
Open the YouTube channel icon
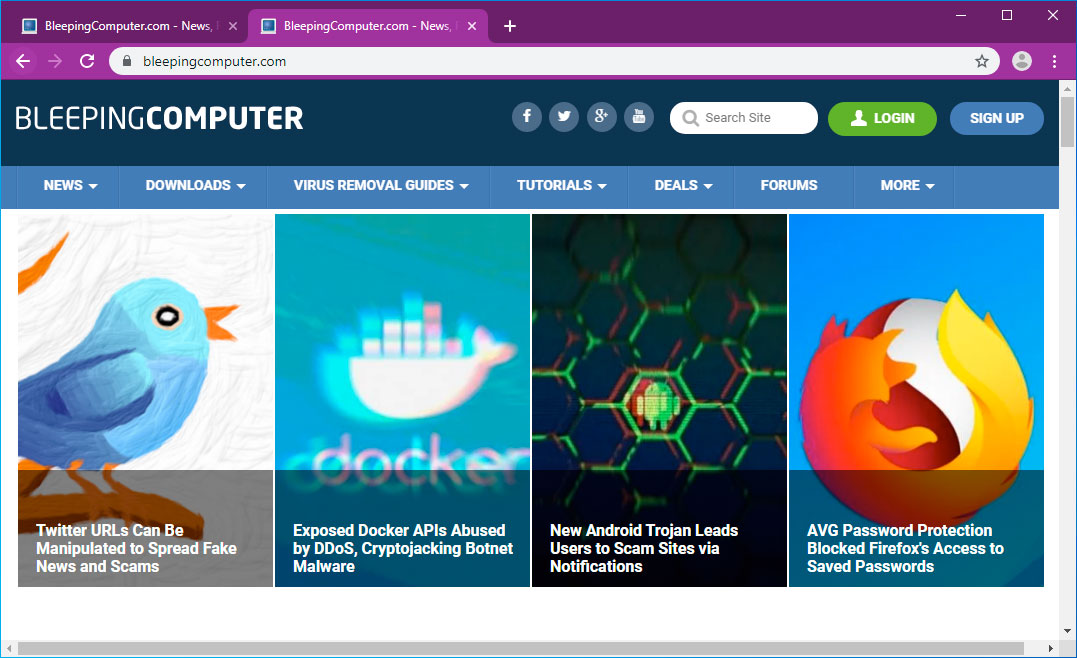click(x=638, y=117)
